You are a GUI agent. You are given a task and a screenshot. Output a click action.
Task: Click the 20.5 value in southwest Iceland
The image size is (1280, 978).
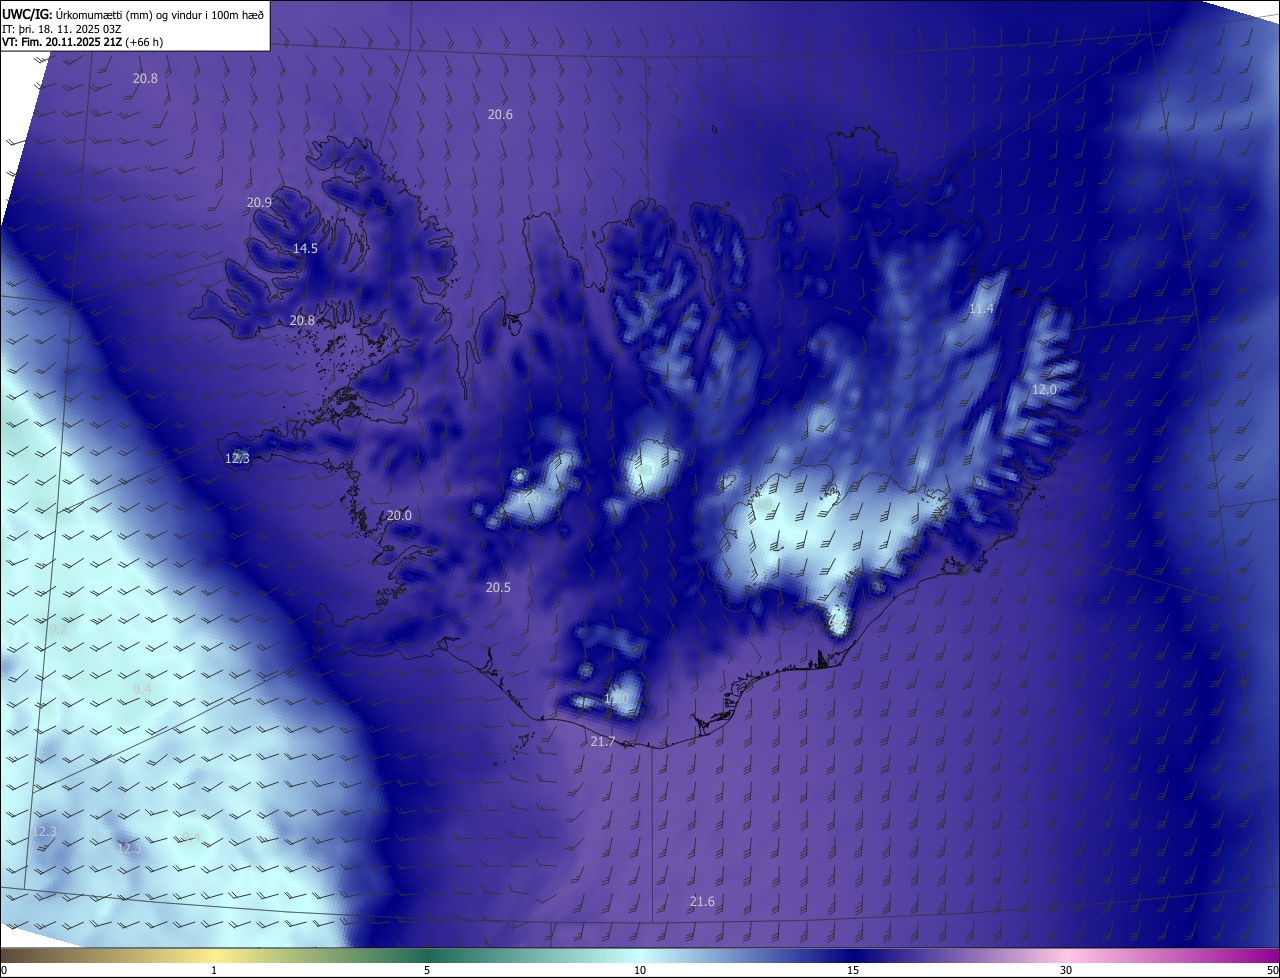[x=498, y=587]
